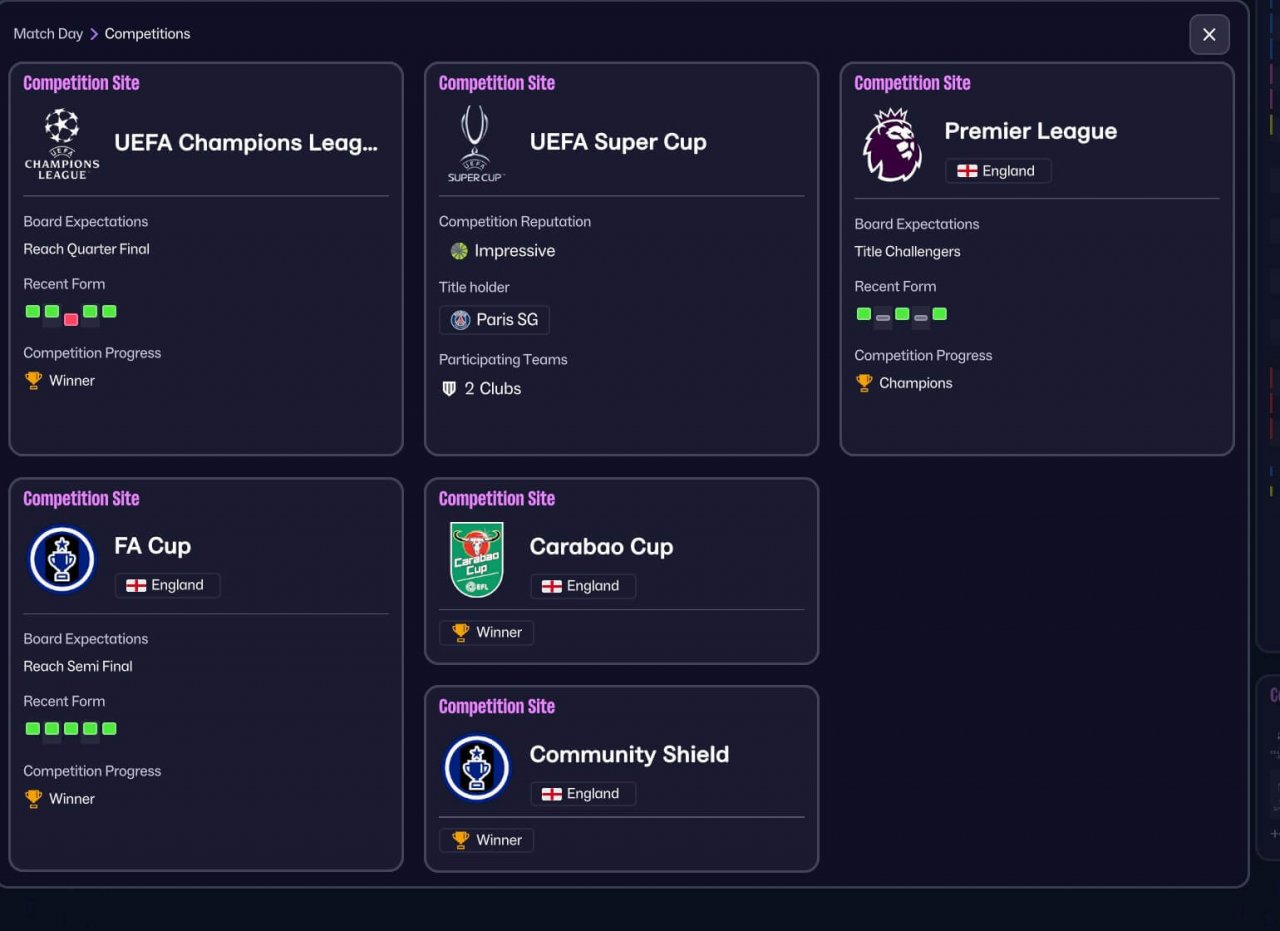The image size is (1280, 931).
Task: Click the FA Cup England nation tag
Action: 167,585
